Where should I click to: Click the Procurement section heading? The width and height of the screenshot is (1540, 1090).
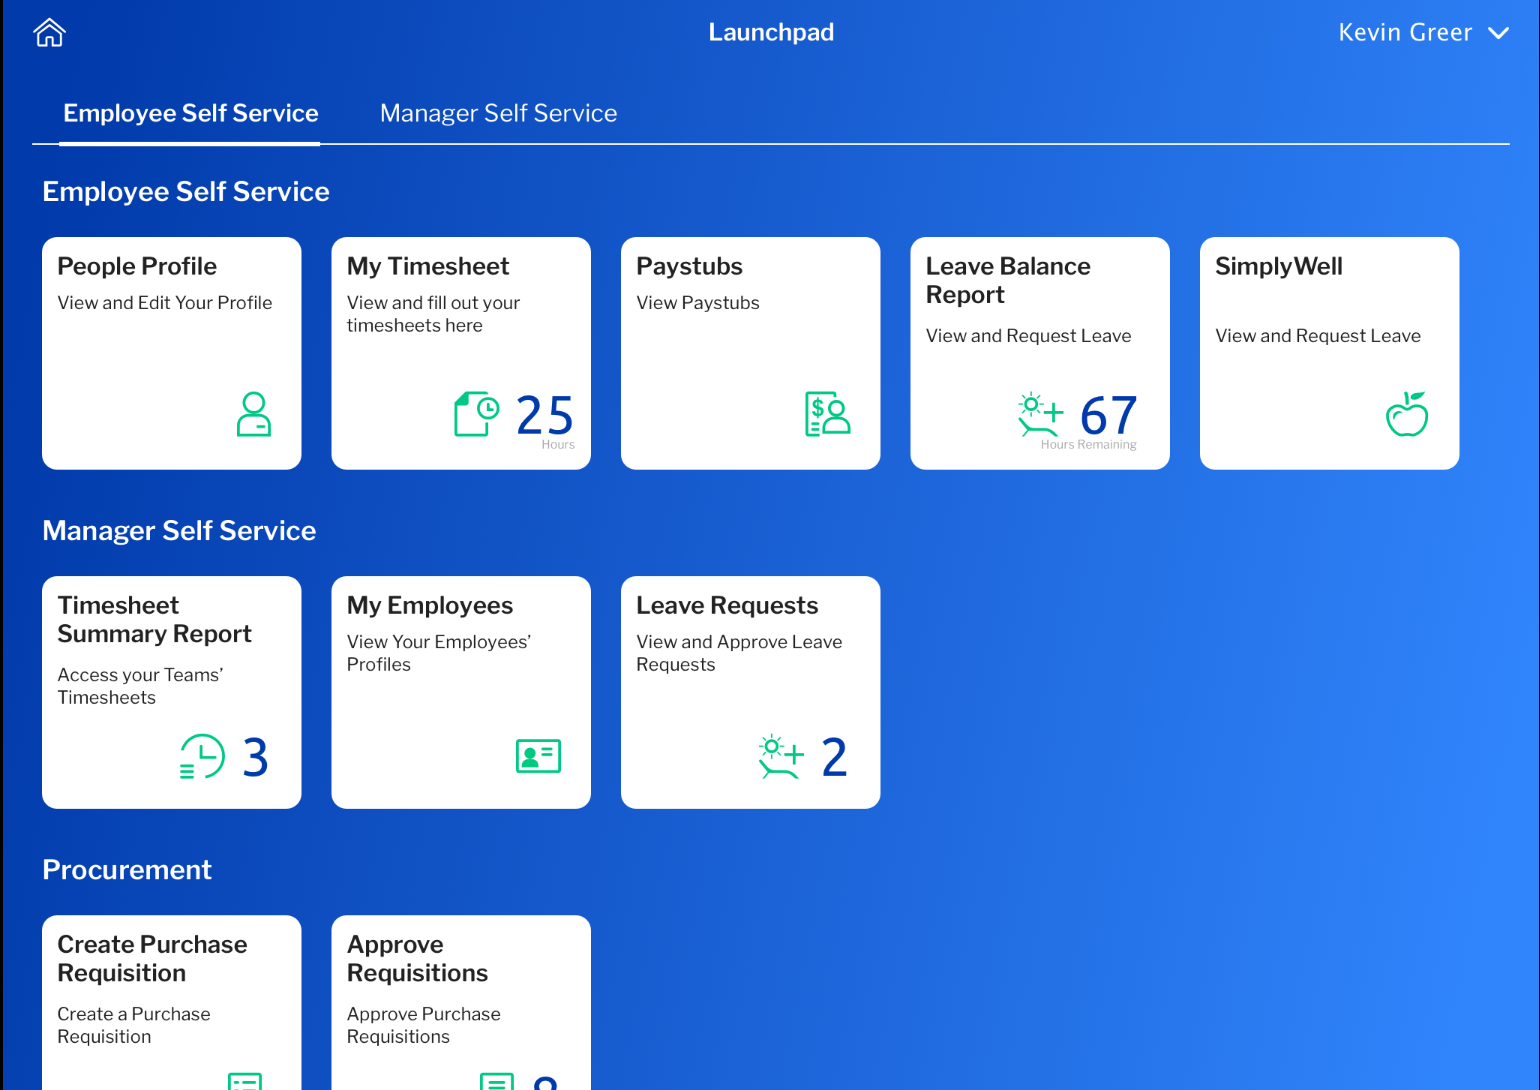pyautogui.click(x=127, y=870)
